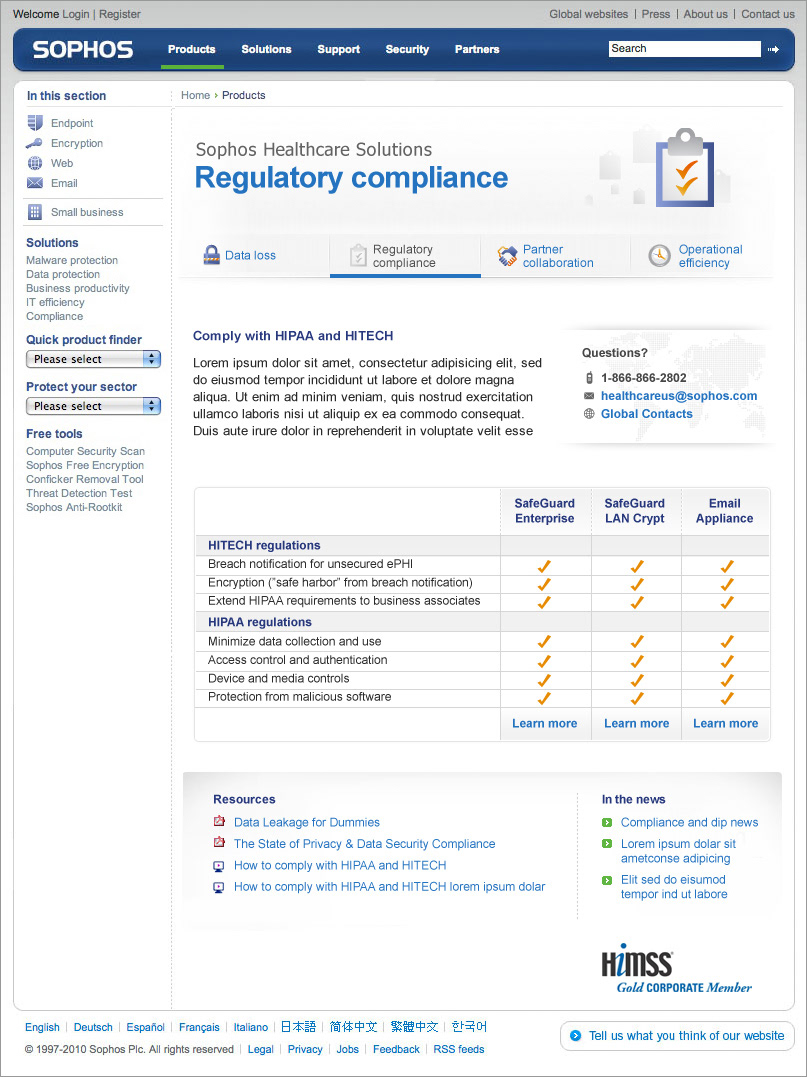Switch language to Deutsch
Screen dimensions: 807x1077
(93, 1028)
